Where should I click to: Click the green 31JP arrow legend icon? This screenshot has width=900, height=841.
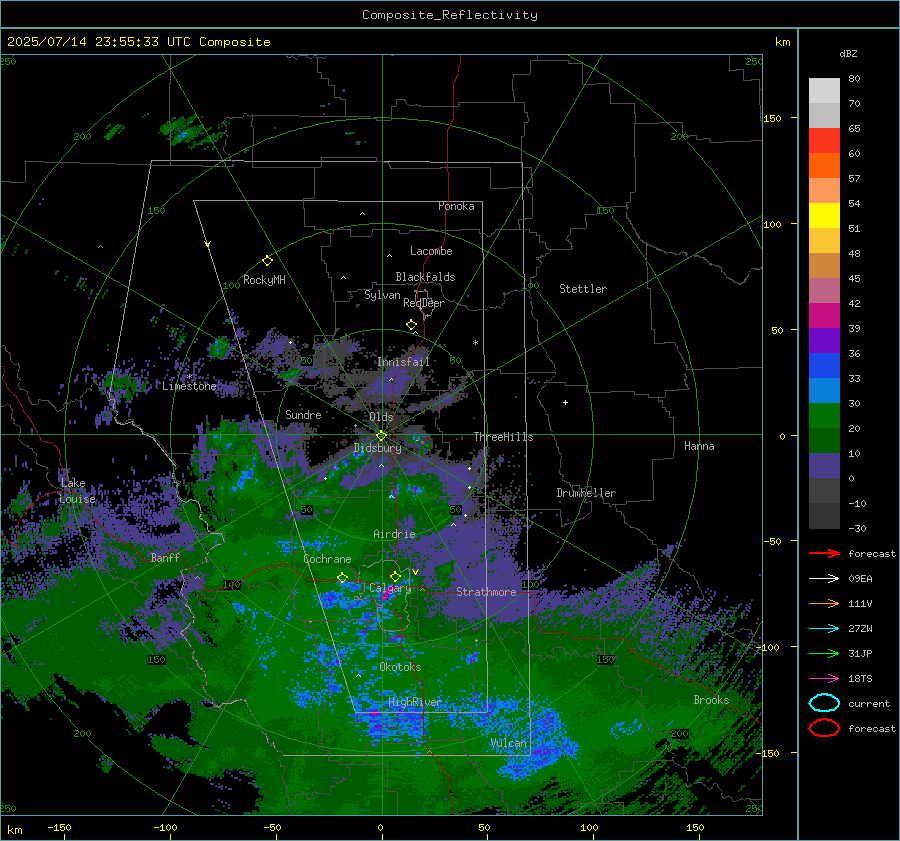point(824,653)
